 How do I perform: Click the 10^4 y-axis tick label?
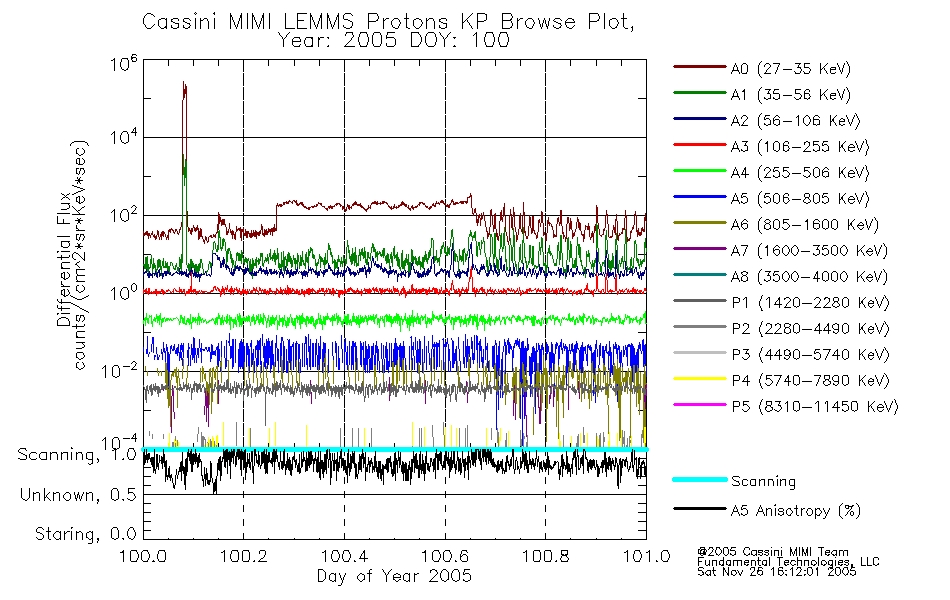(x=124, y=138)
